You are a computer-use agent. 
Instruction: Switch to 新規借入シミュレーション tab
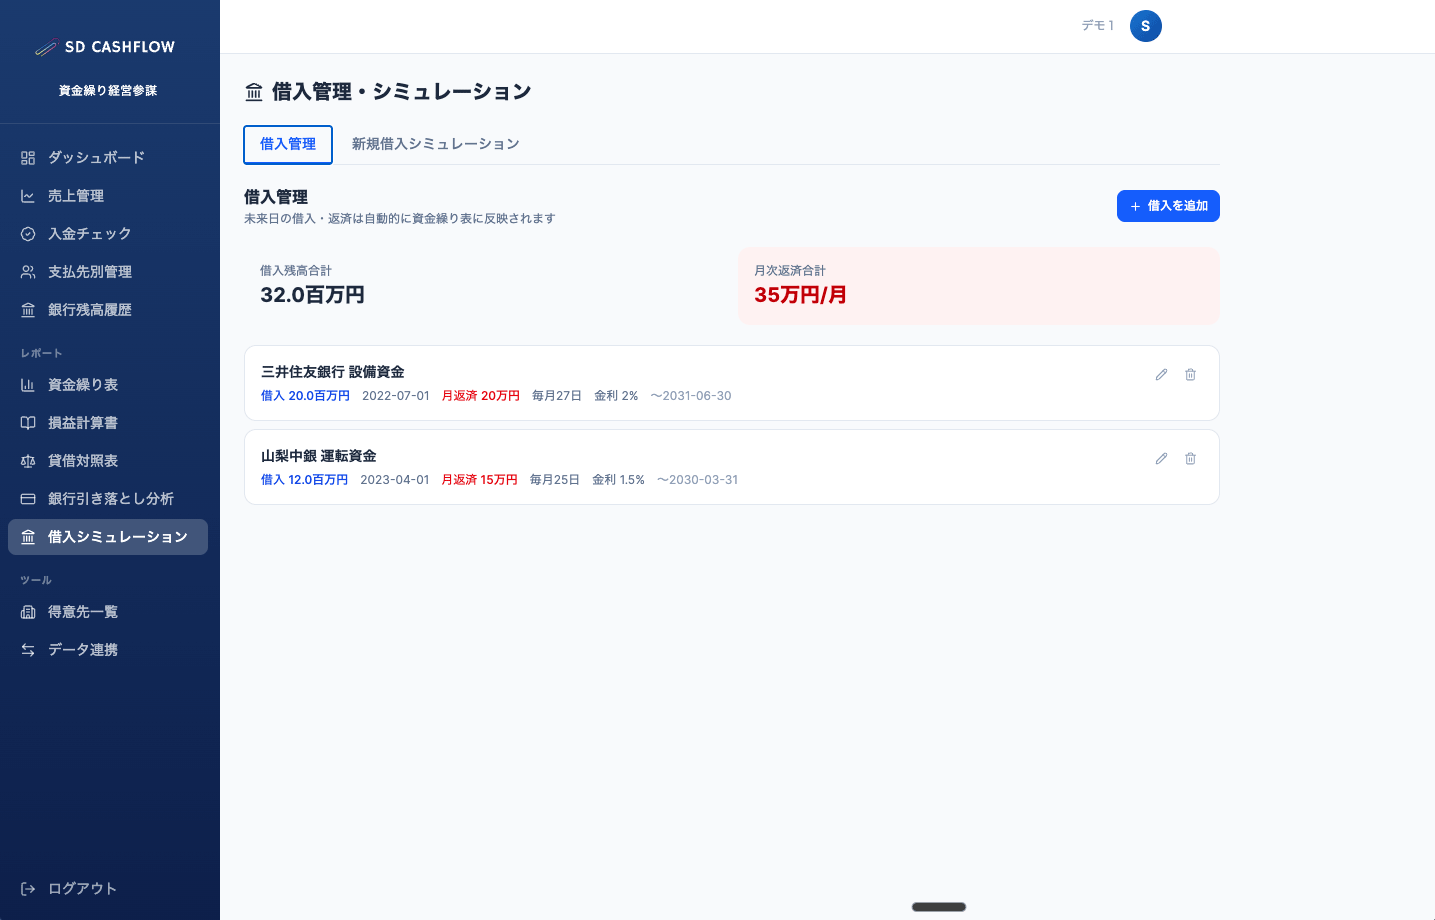tap(435, 144)
